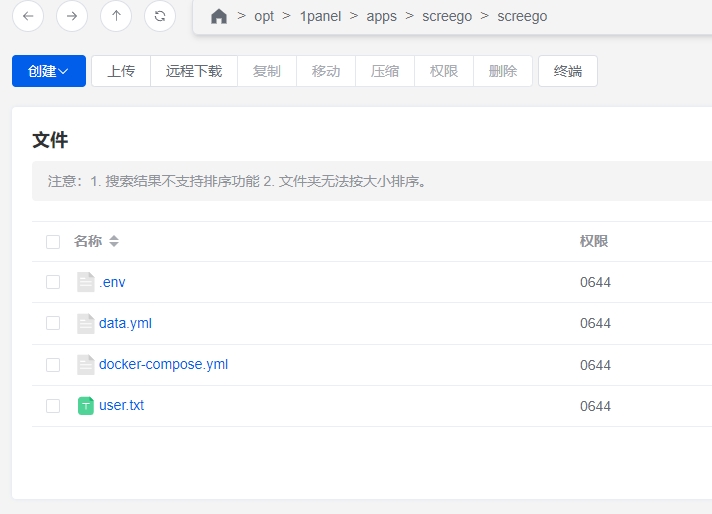Click the 复制 copy button
This screenshot has width=712, height=514.
pos(267,71)
